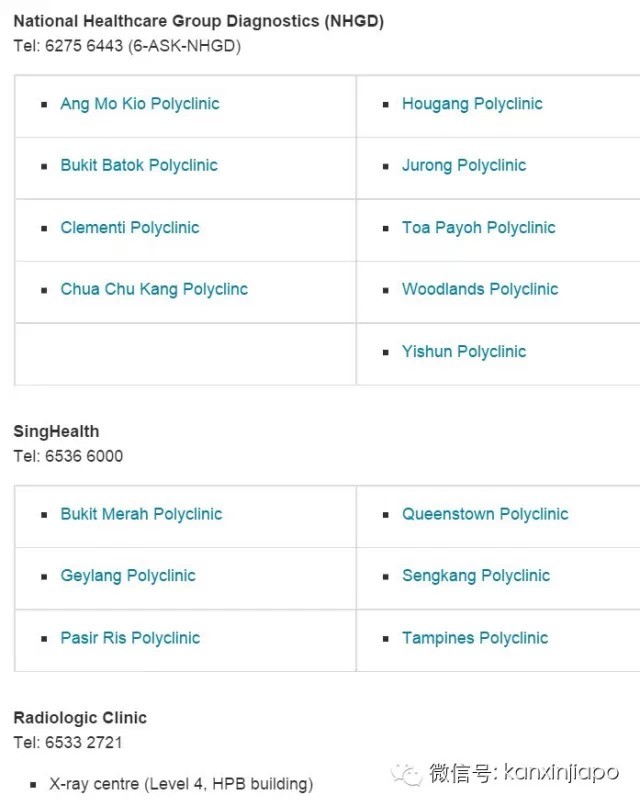Visit the Tampines Polyclinic link
The image size is (640, 806).
(x=475, y=638)
